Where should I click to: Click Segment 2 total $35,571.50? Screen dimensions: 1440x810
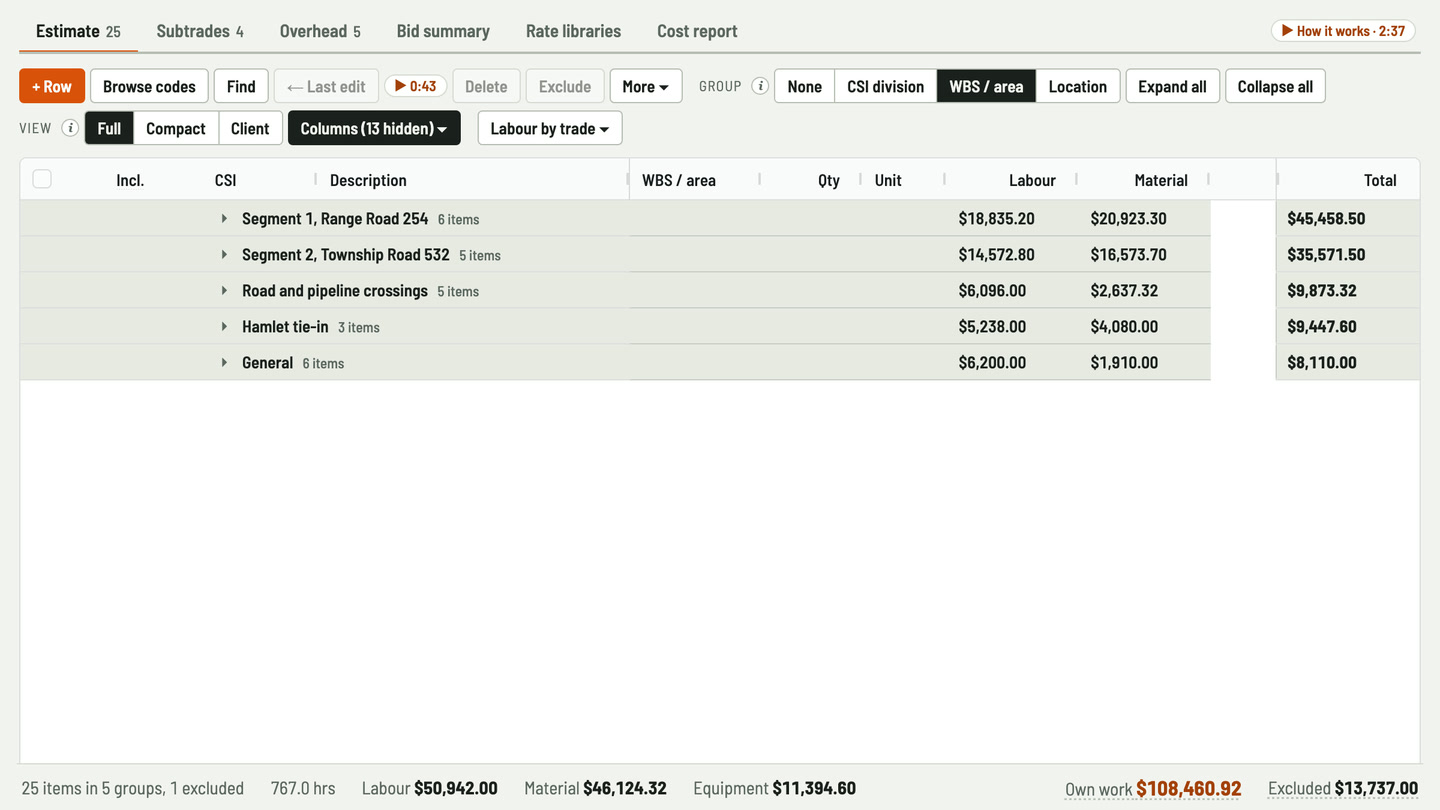click(1326, 254)
